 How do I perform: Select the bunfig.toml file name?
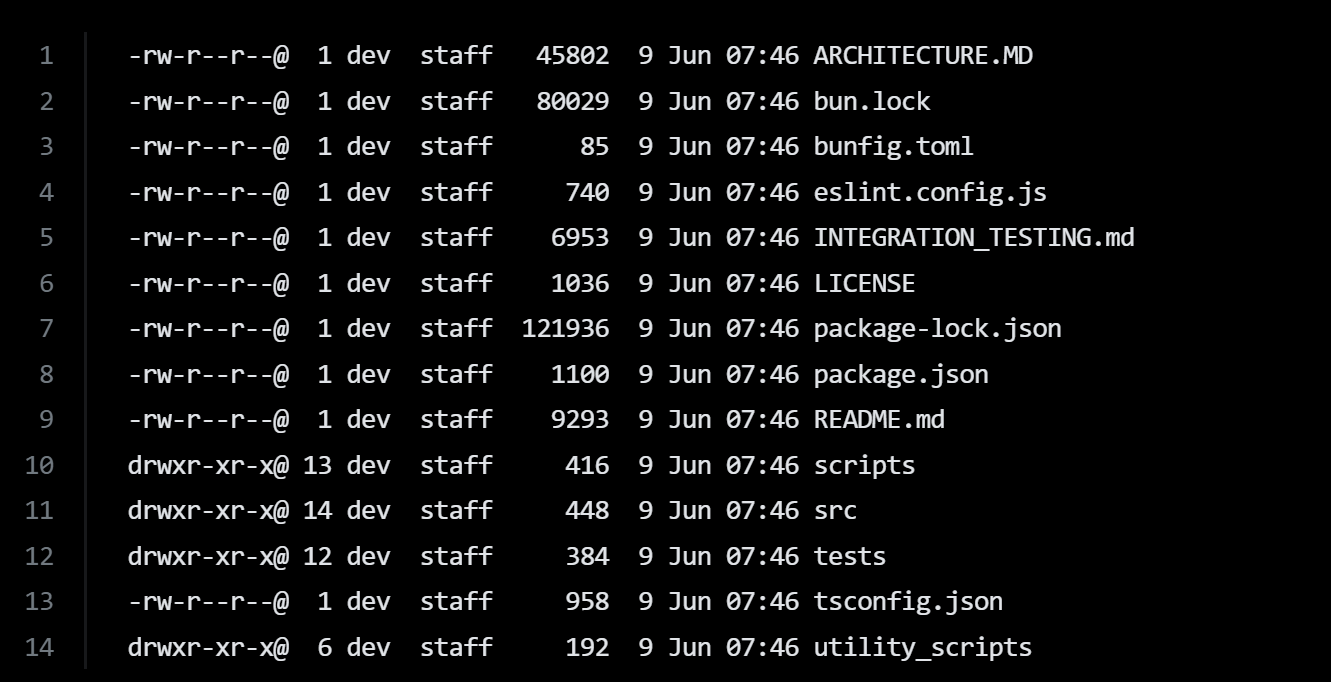click(x=894, y=147)
